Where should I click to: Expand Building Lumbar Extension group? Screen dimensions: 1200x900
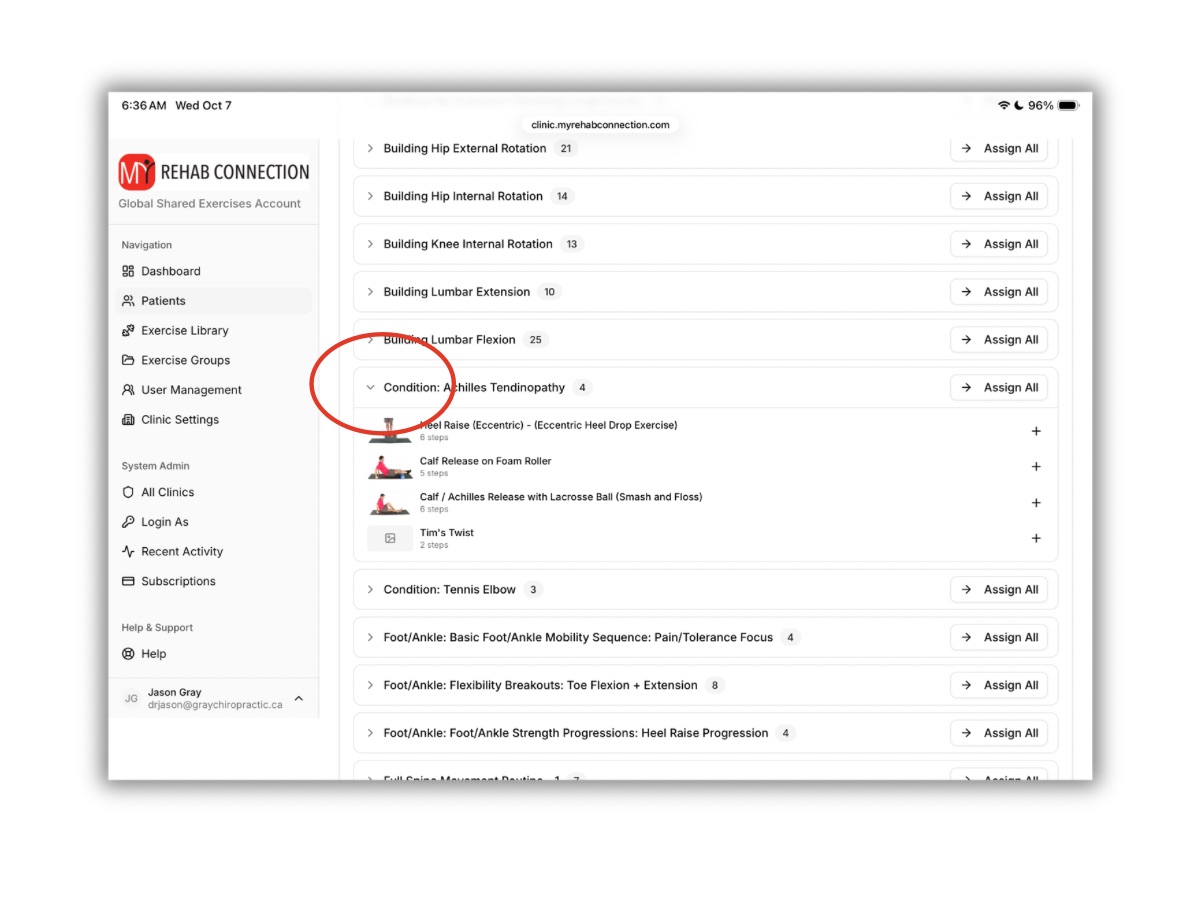pyautogui.click(x=370, y=292)
